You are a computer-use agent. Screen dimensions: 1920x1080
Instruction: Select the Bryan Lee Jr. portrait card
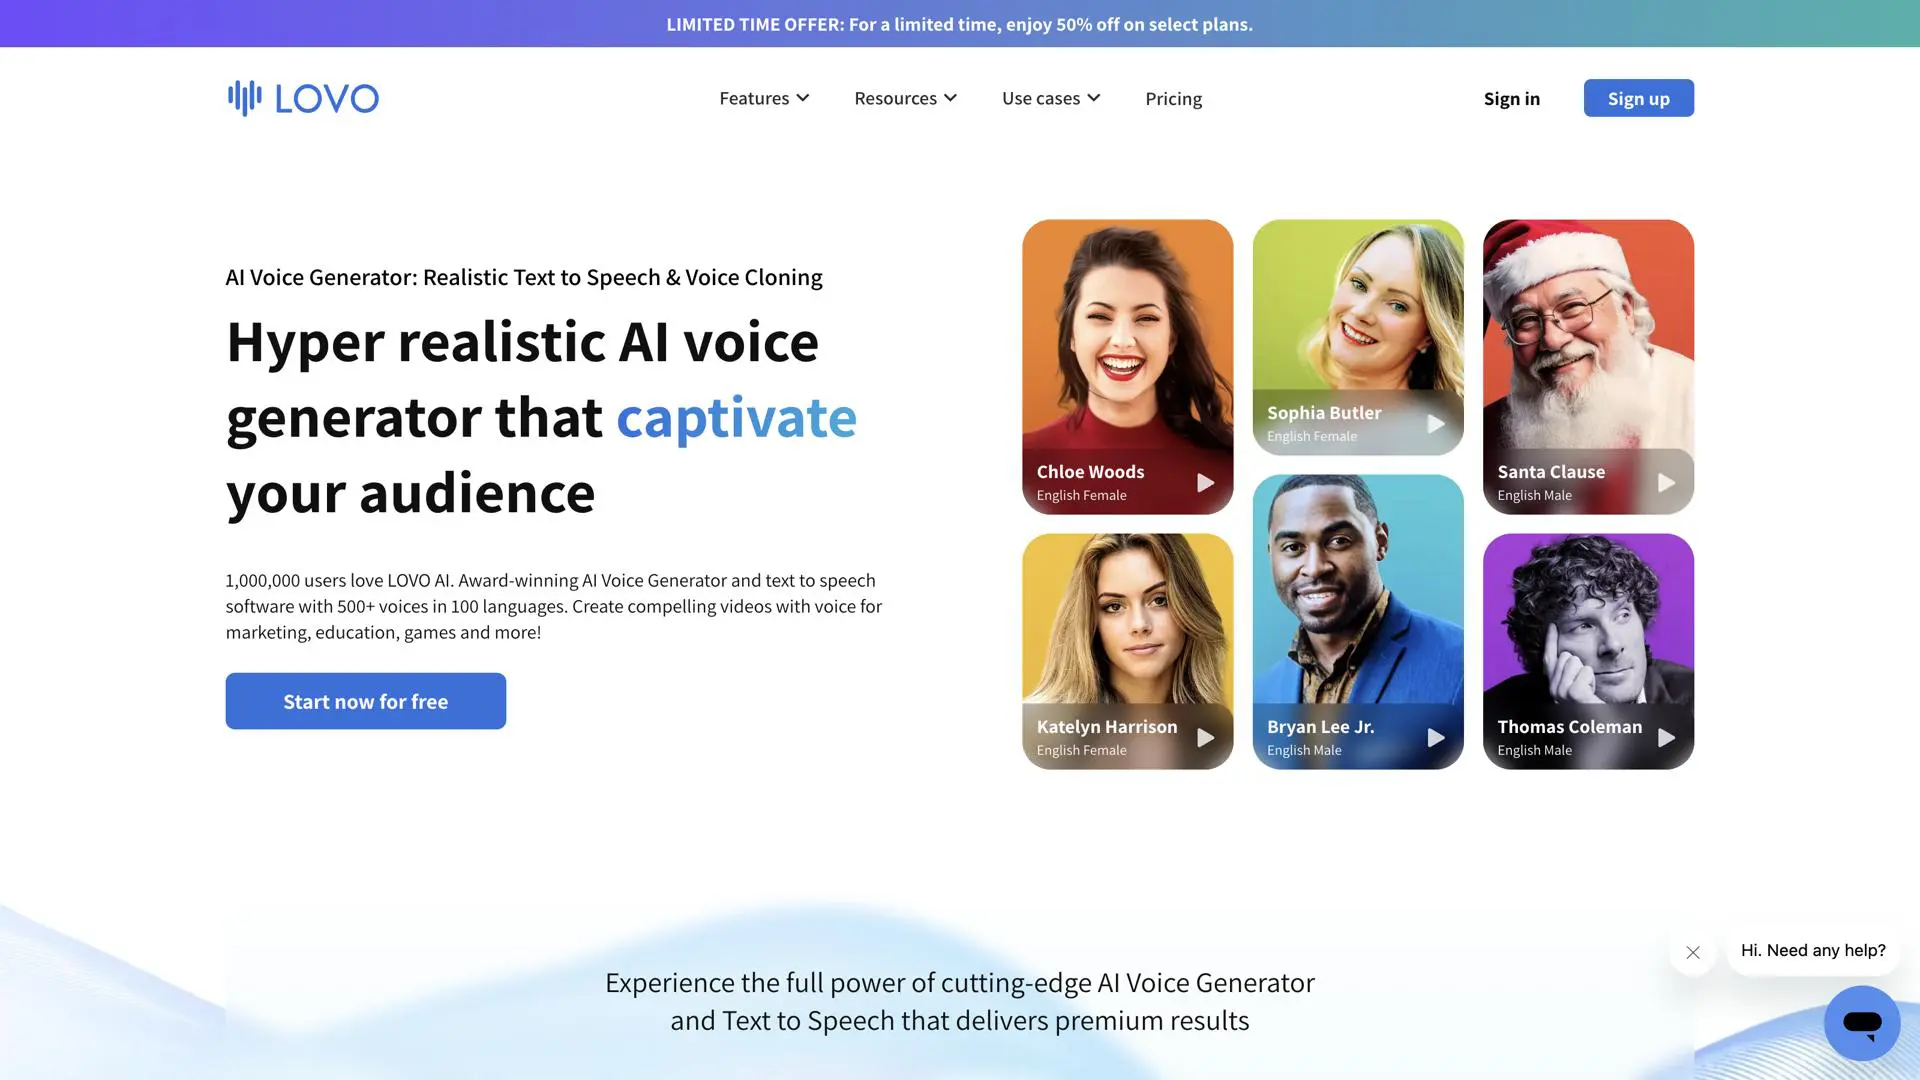[x=1358, y=622]
